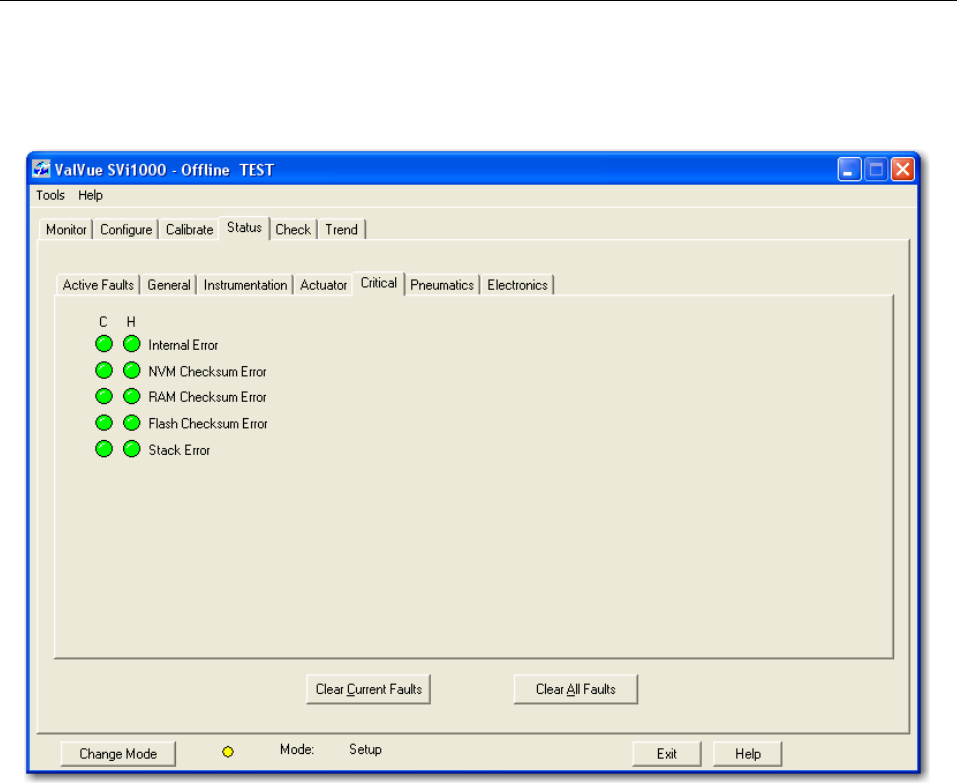Screen dimensions: 957x783
Task: Click Internal Error current (C) green indicator
Action: click(104, 344)
